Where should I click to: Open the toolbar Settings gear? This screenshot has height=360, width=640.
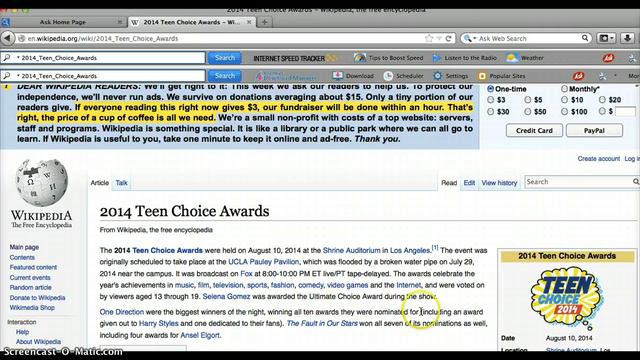(451, 76)
